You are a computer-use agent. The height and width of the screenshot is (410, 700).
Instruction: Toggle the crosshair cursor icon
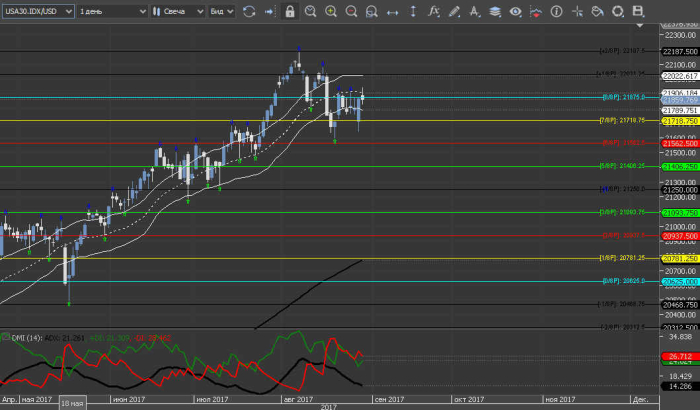tap(577, 12)
